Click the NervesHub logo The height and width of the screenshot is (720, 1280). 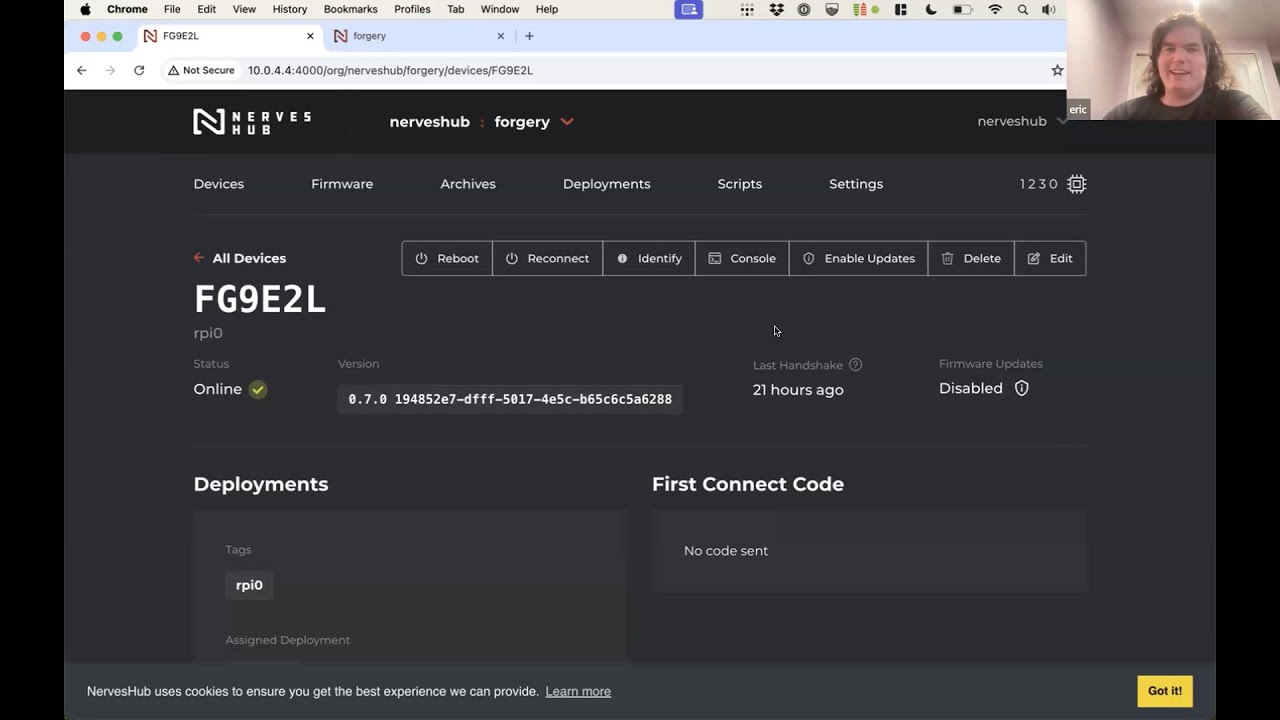[252, 122]
